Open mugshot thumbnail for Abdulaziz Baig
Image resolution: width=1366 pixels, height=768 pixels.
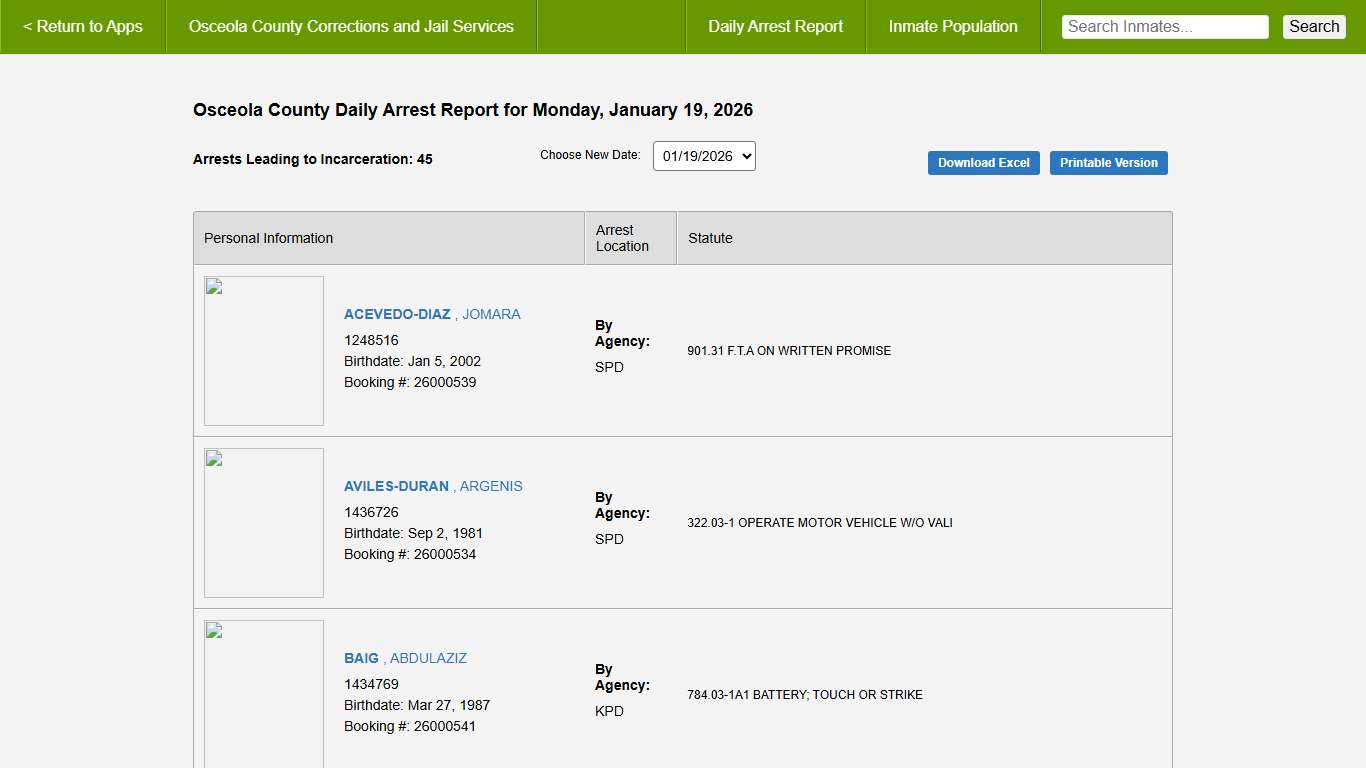264,694
